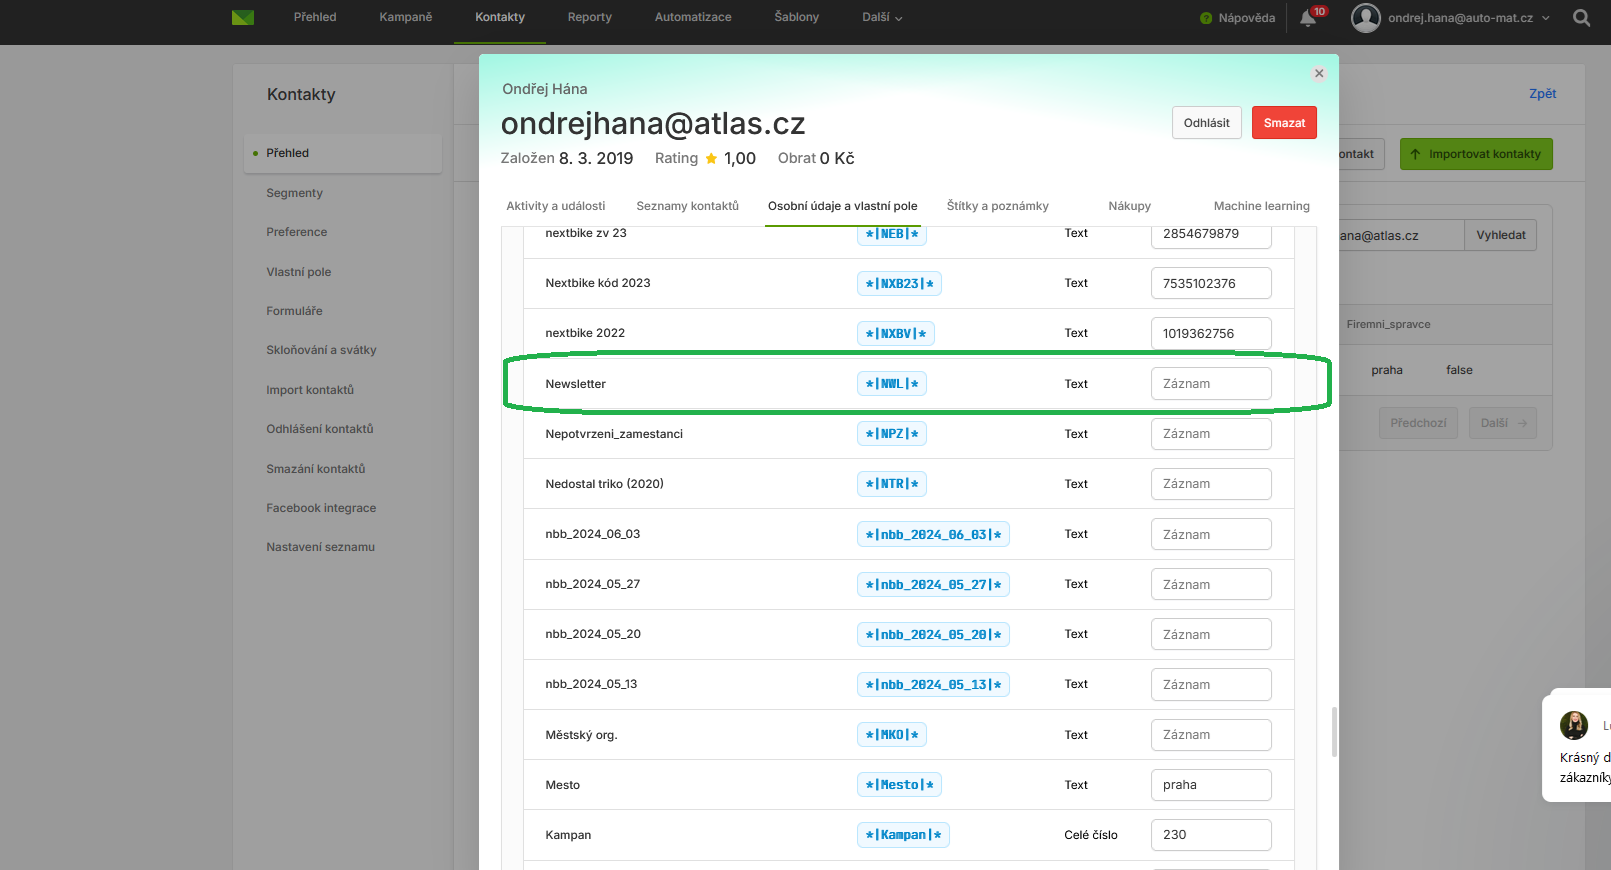
Task: Open the notifications bell icon
Action: (x=1308, y=18)
